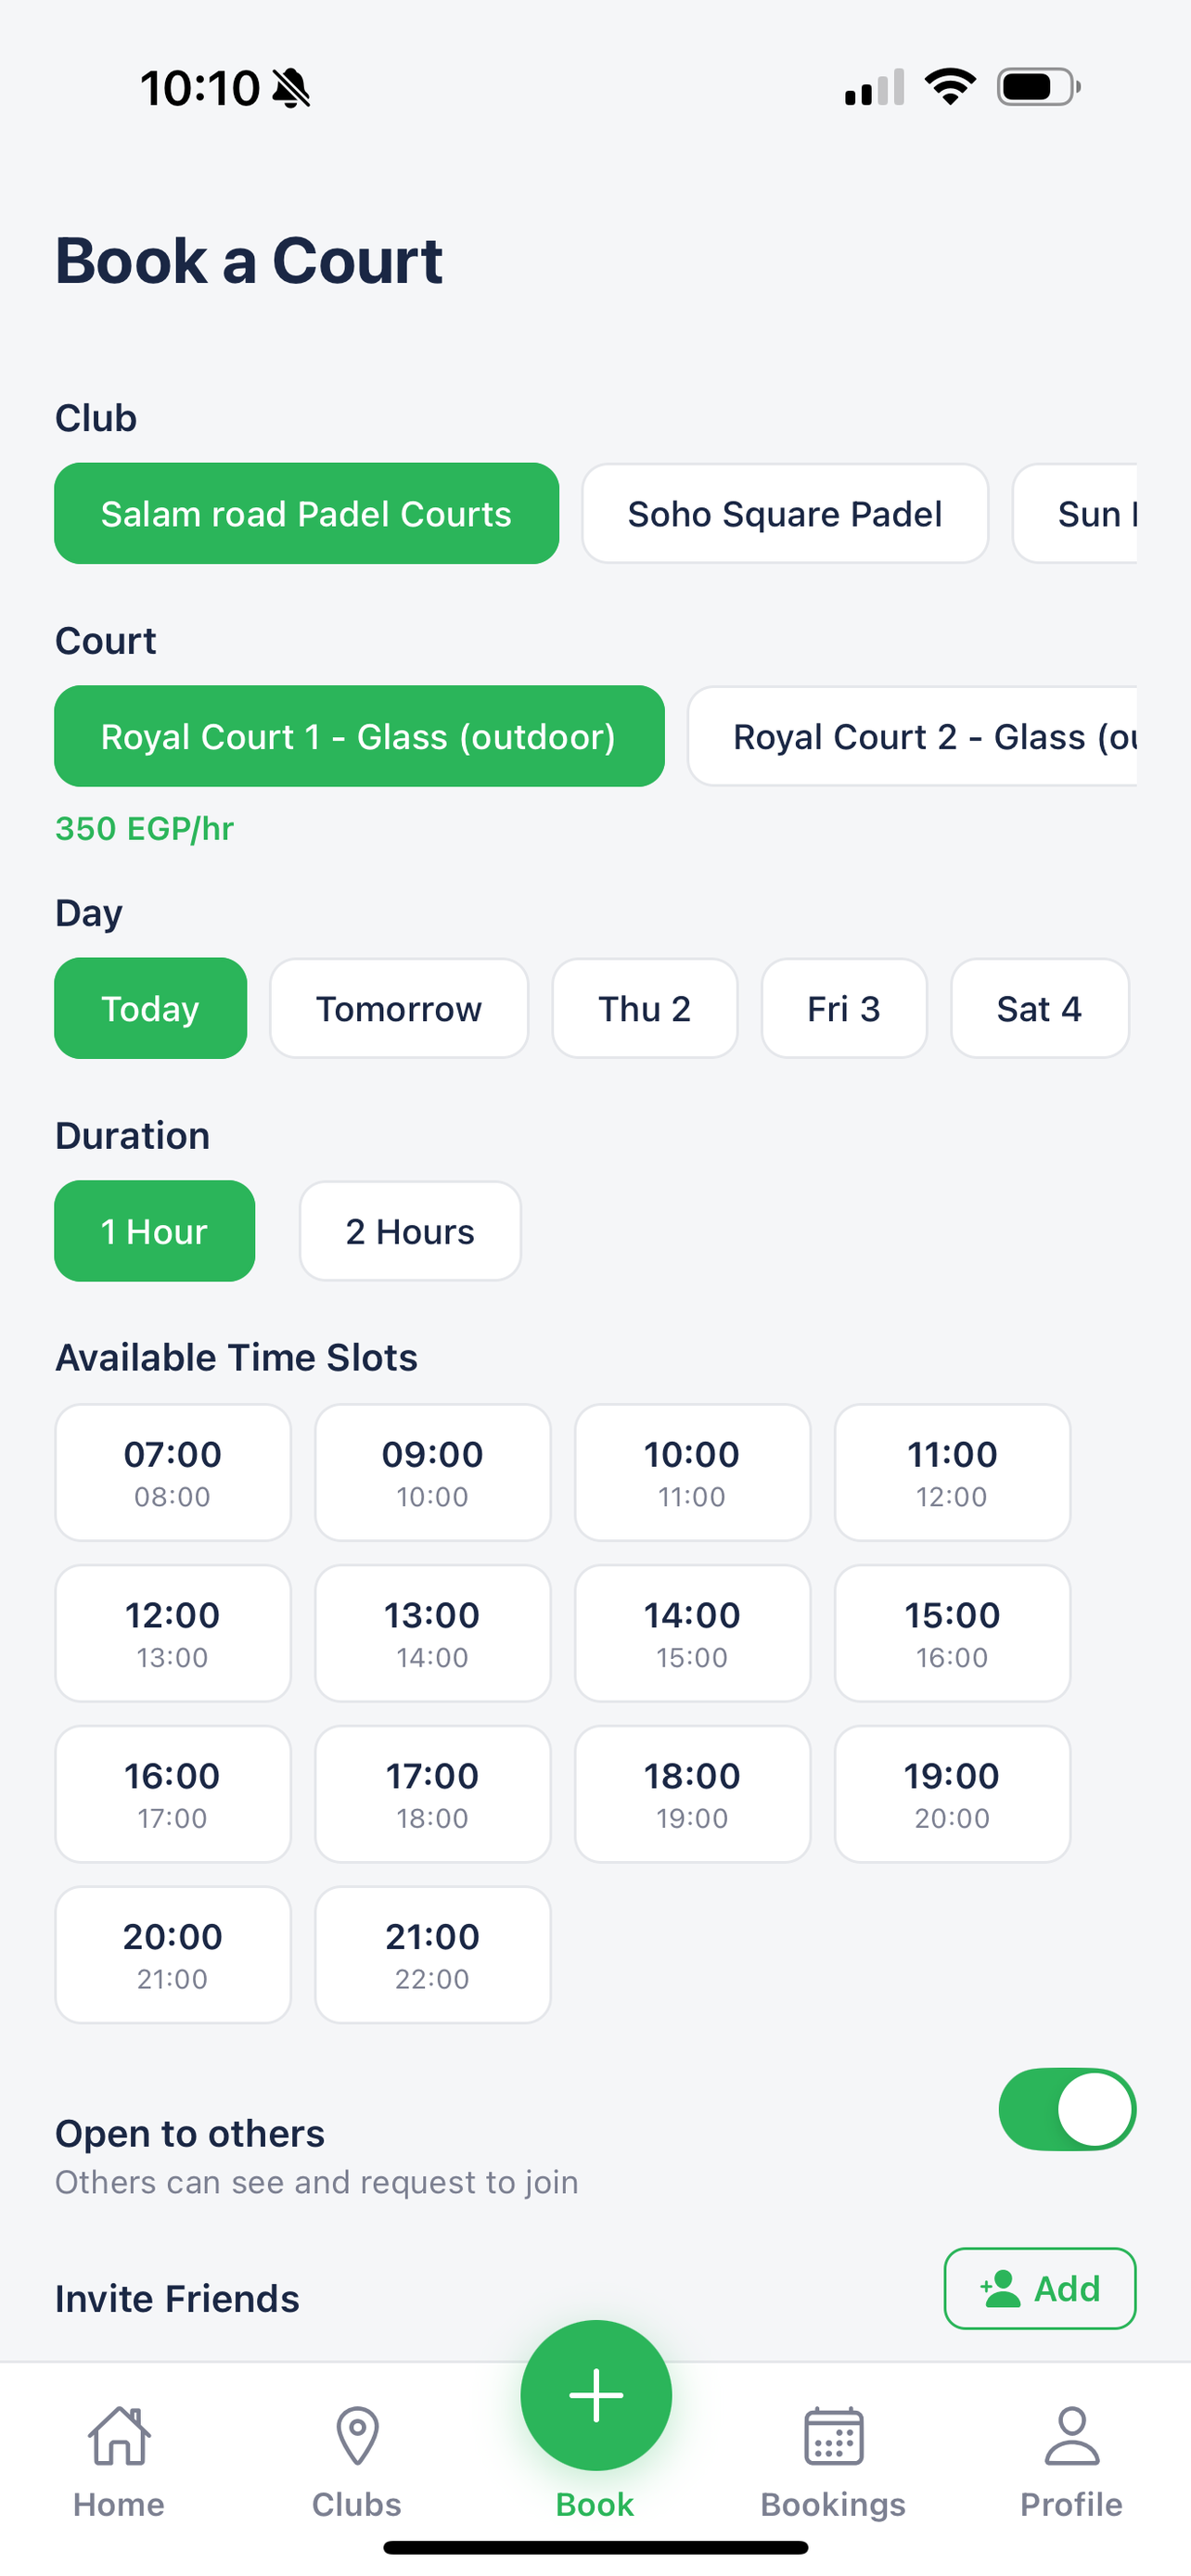Viewport: 1191px width, 2576px height.
Task: Open the Home tab house icon
Action: click(119, 2436)
